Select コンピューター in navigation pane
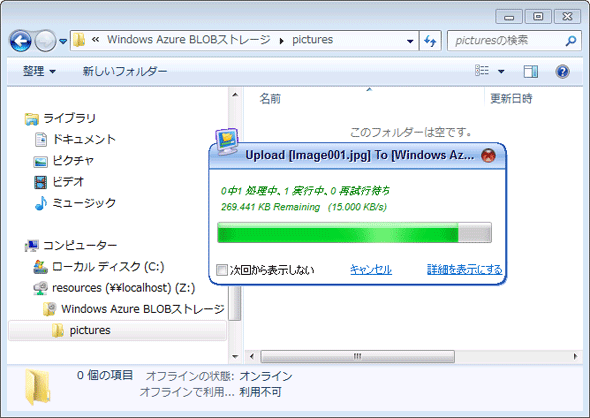 (x=80, y=245)
